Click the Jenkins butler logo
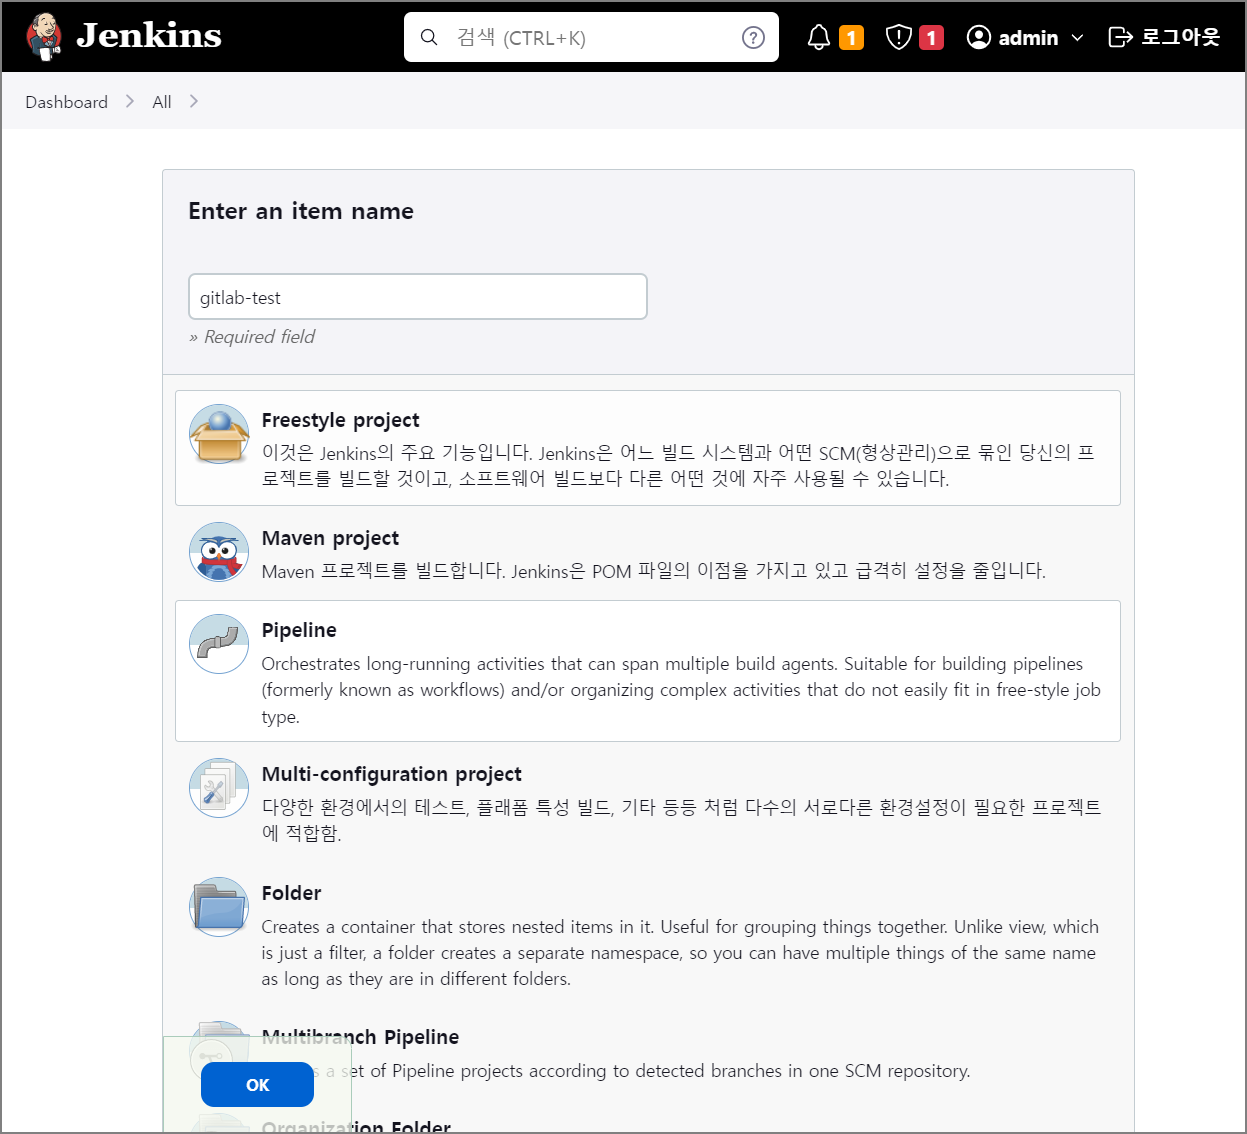The height and width of the screenshot is (1134, 1247). tap(44, 37)
